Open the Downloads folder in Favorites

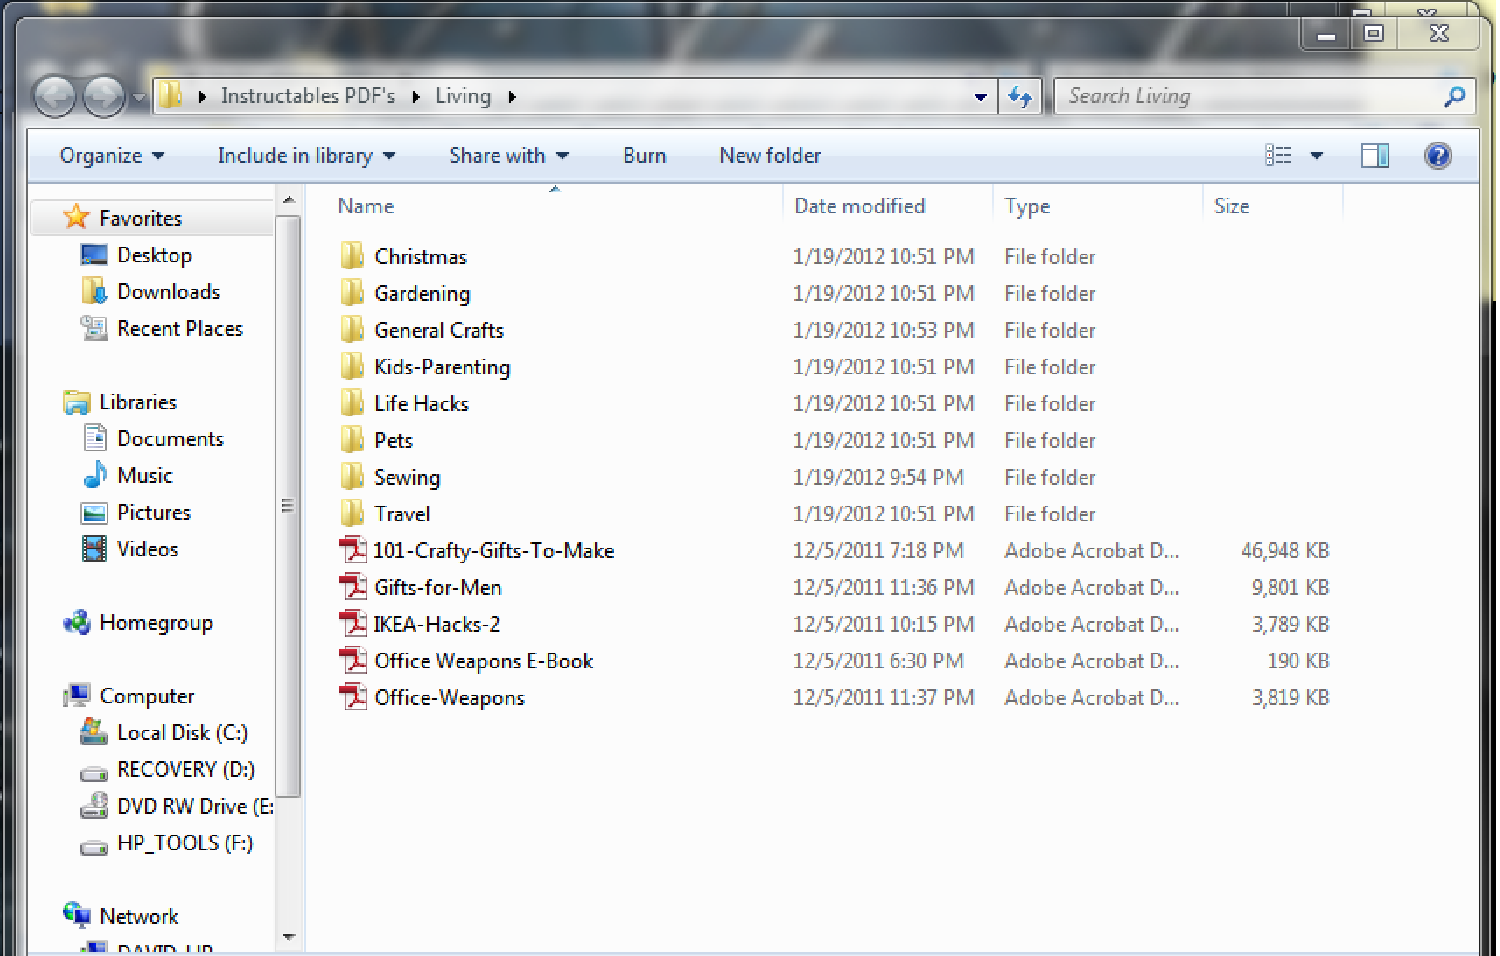coord(168,291)
